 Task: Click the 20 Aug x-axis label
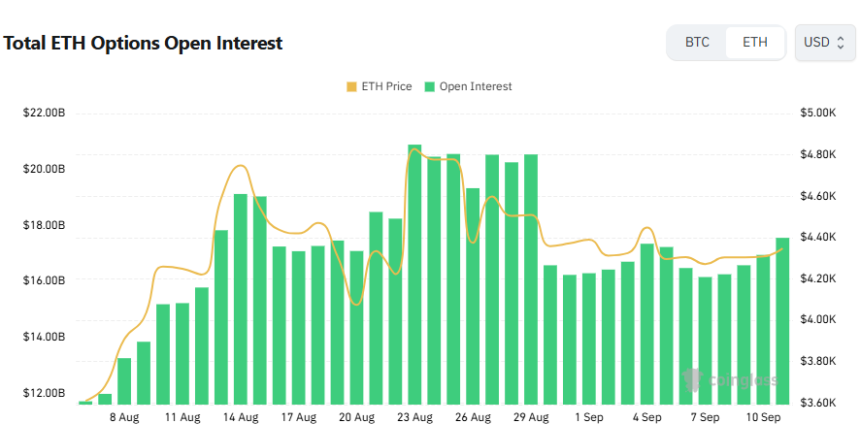357,417
